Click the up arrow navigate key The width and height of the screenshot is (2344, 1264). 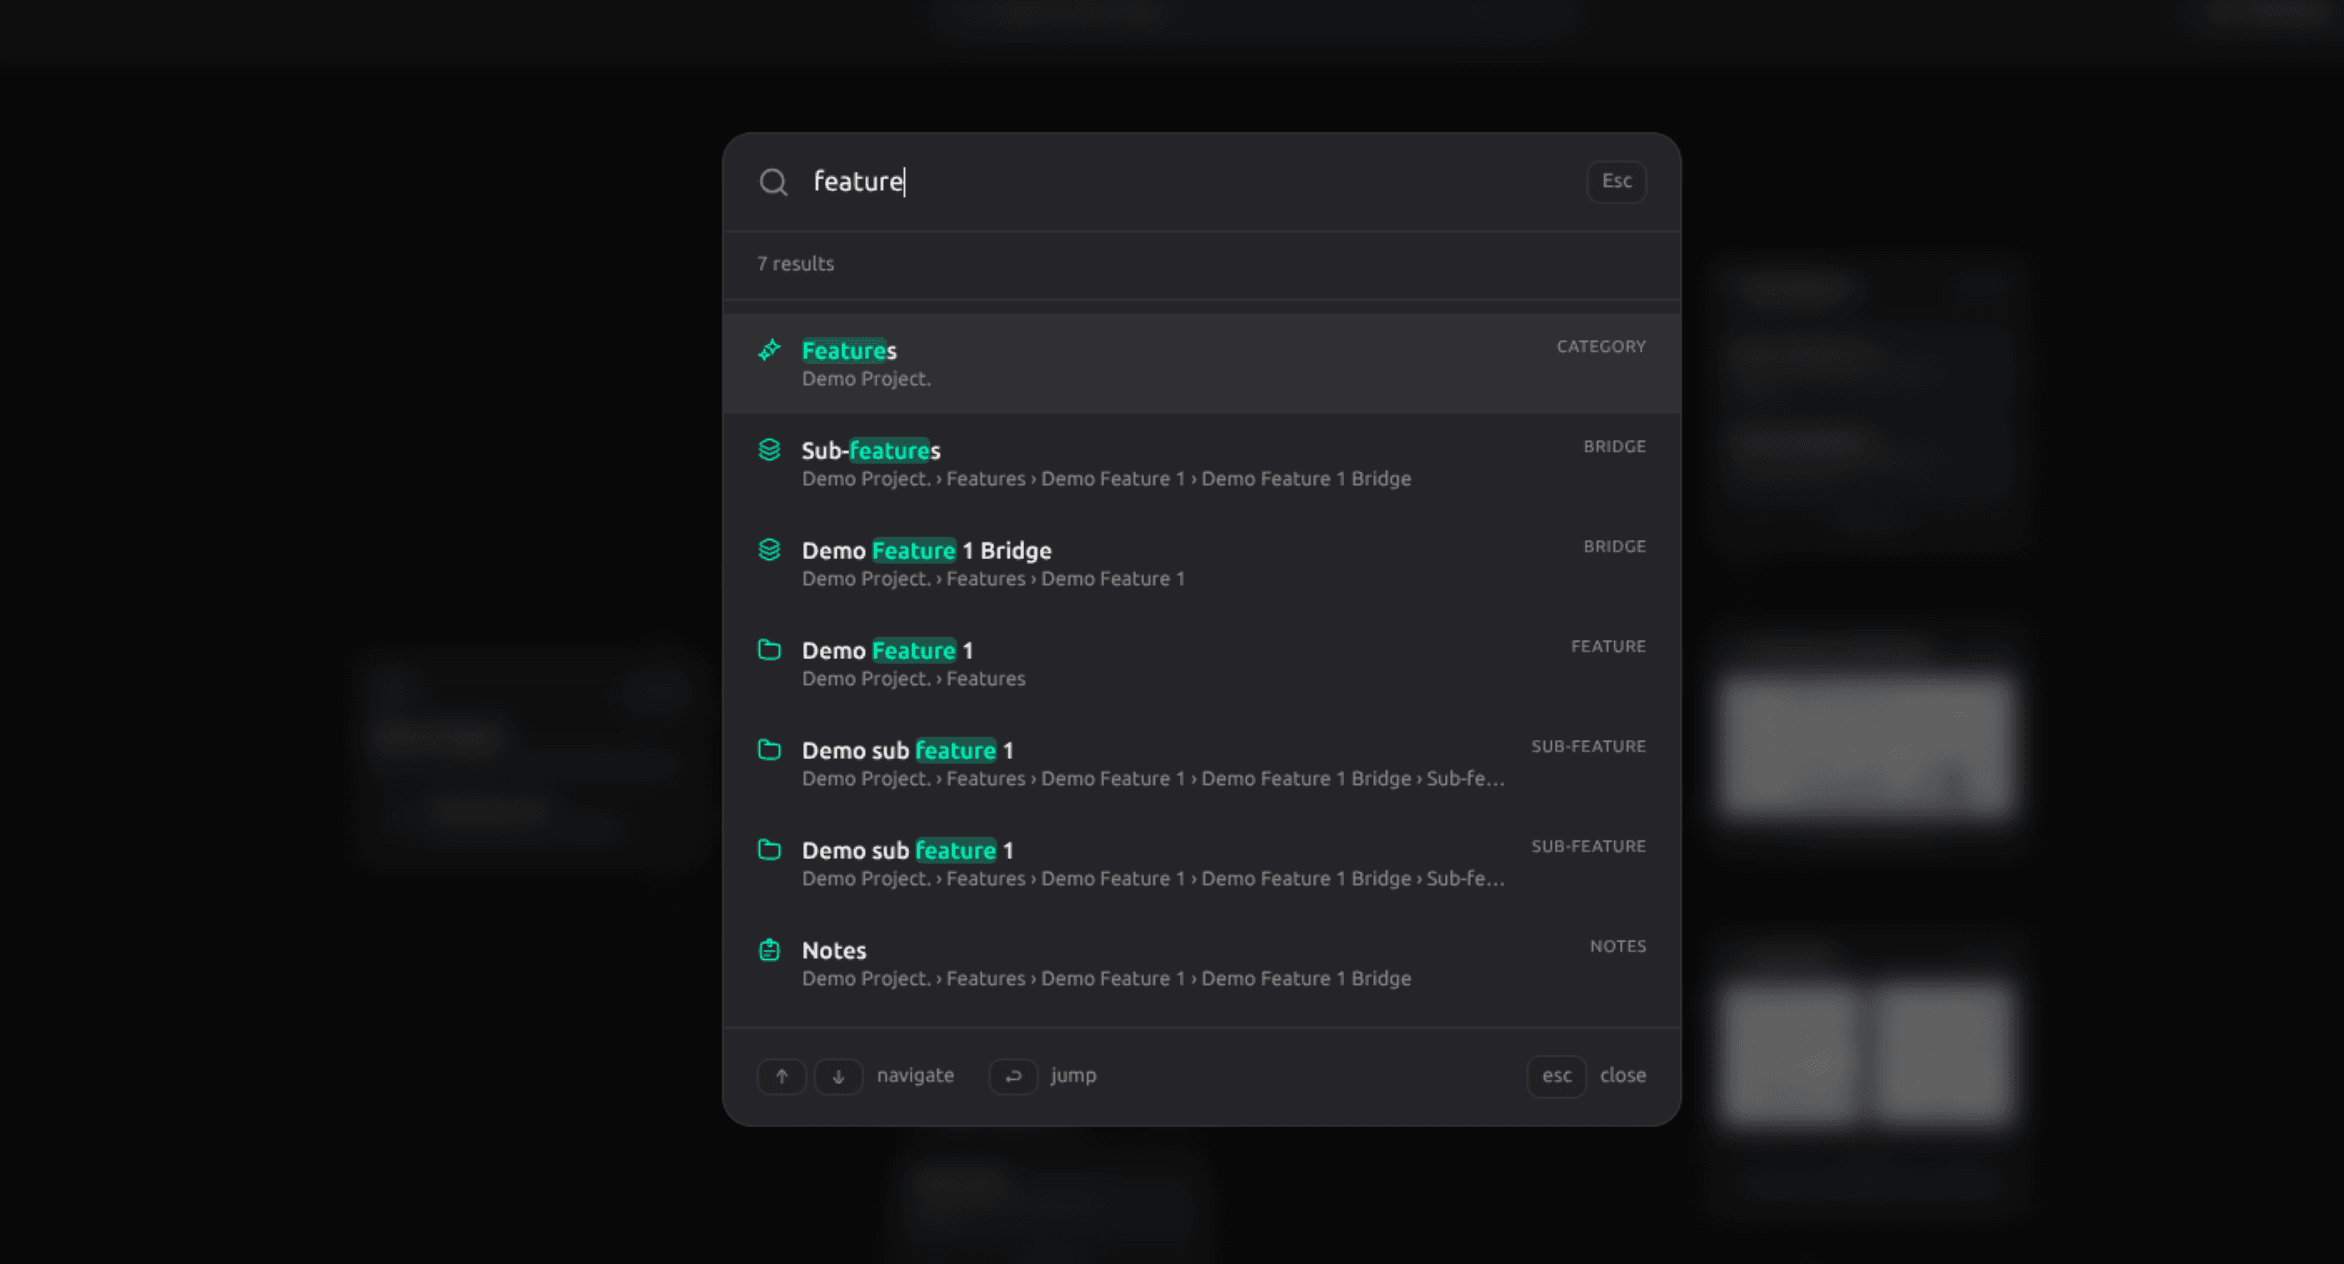782,1076
